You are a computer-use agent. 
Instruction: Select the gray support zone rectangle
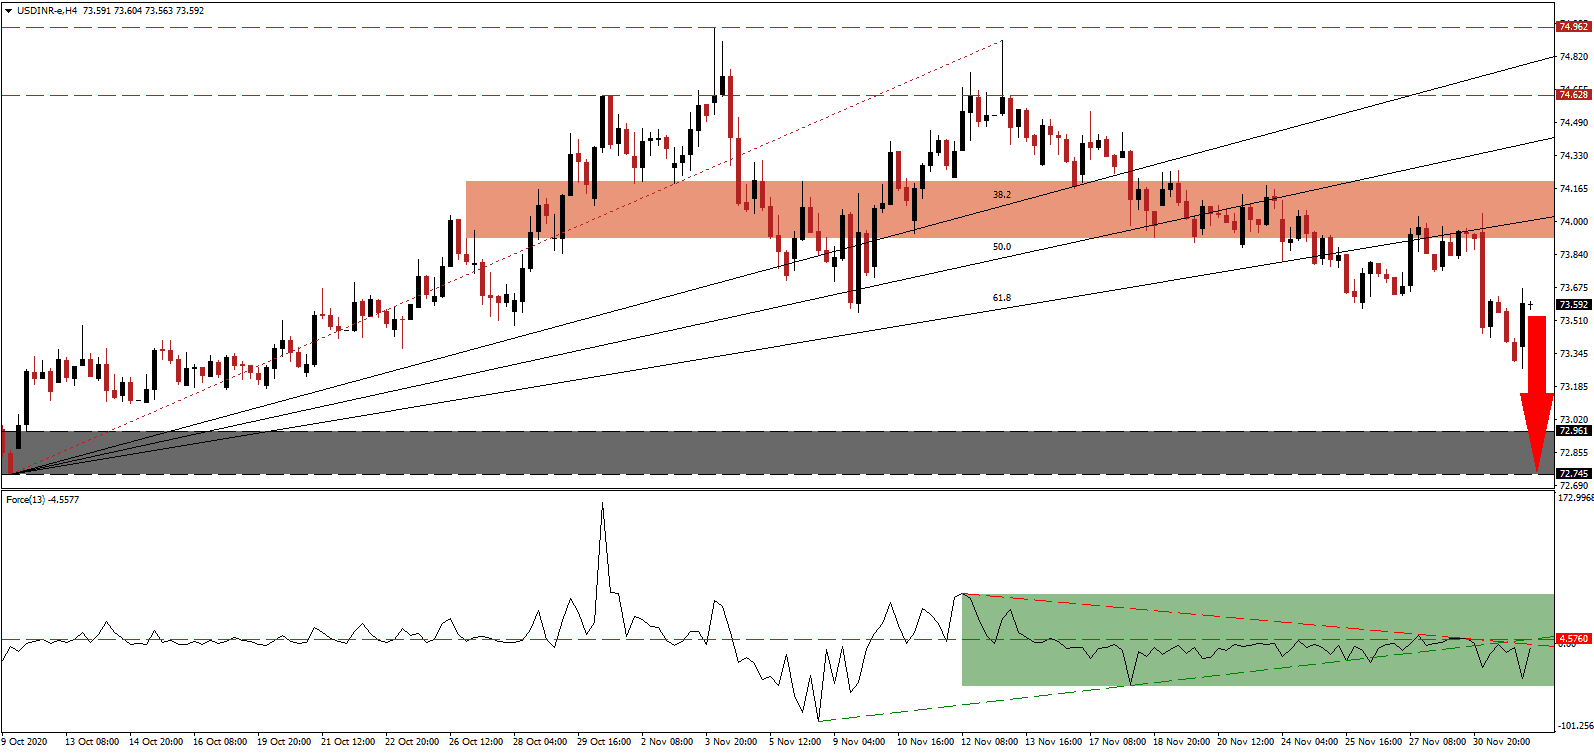[700, 453]
